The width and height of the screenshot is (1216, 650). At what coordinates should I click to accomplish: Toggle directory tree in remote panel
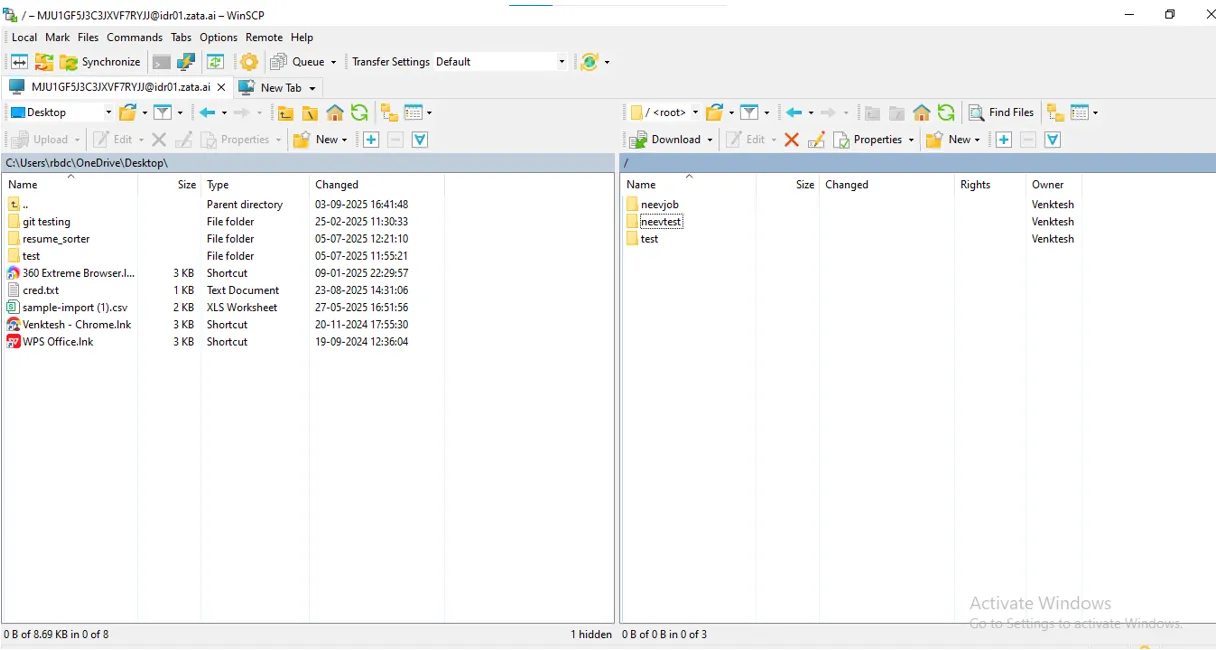click(x=1055, y=113)
